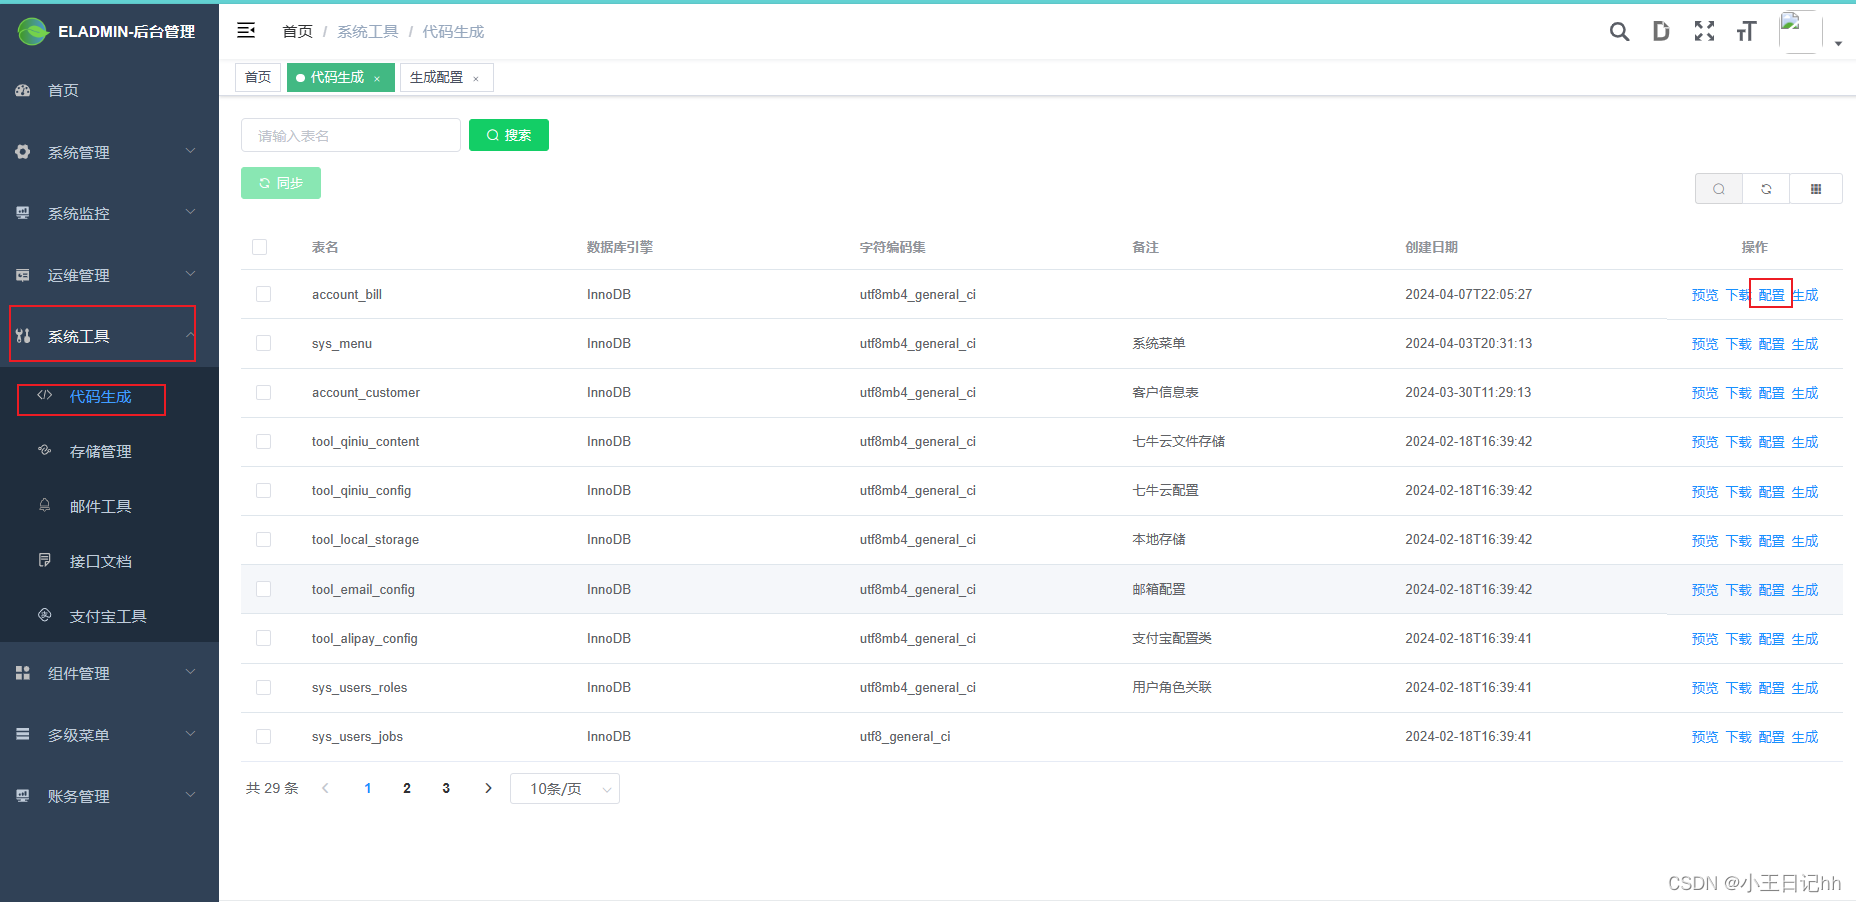
Task: Click the 首页 dashboard icon in sidebar
Action: [x=23, y=90]
